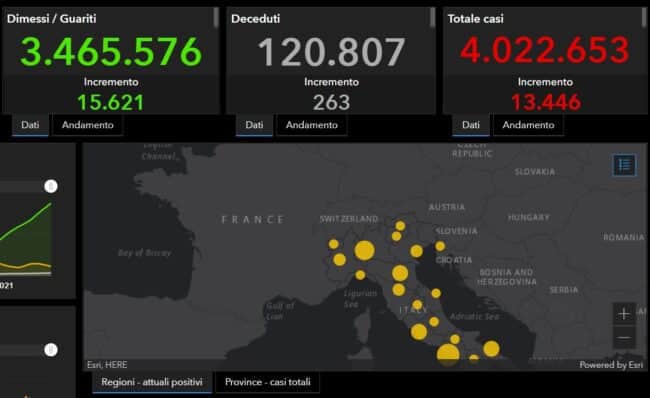Open the Powered by Esri link
The image size is (650, 398).
click(611, 365)
